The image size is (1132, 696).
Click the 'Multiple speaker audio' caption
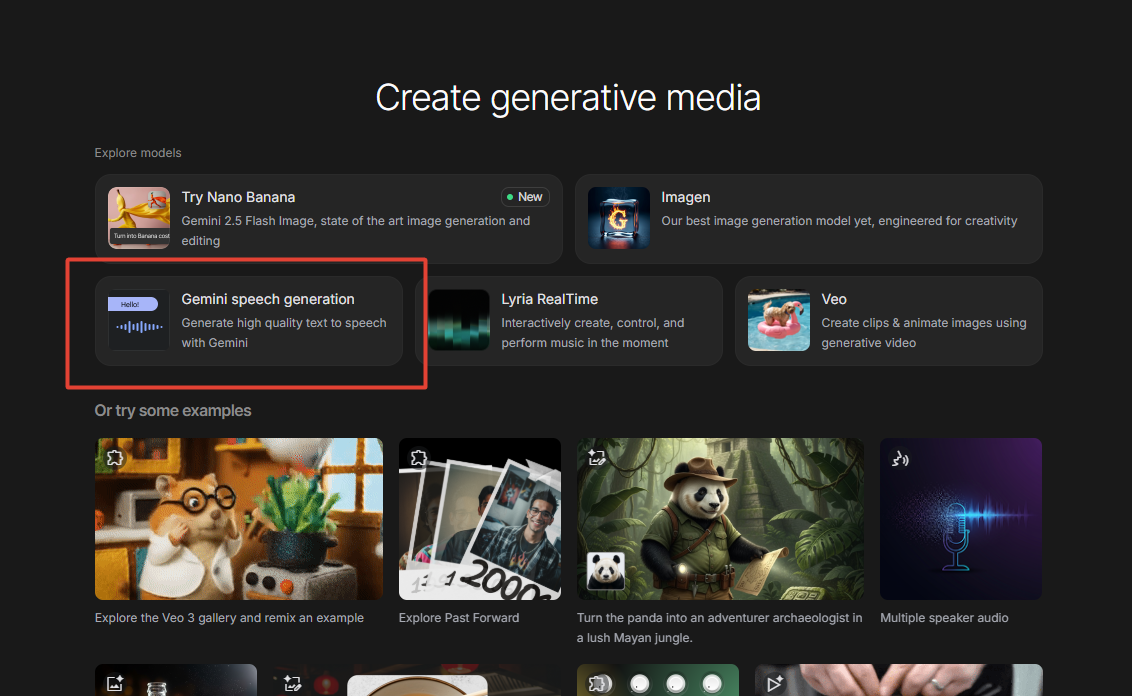[x=944, y=618]
